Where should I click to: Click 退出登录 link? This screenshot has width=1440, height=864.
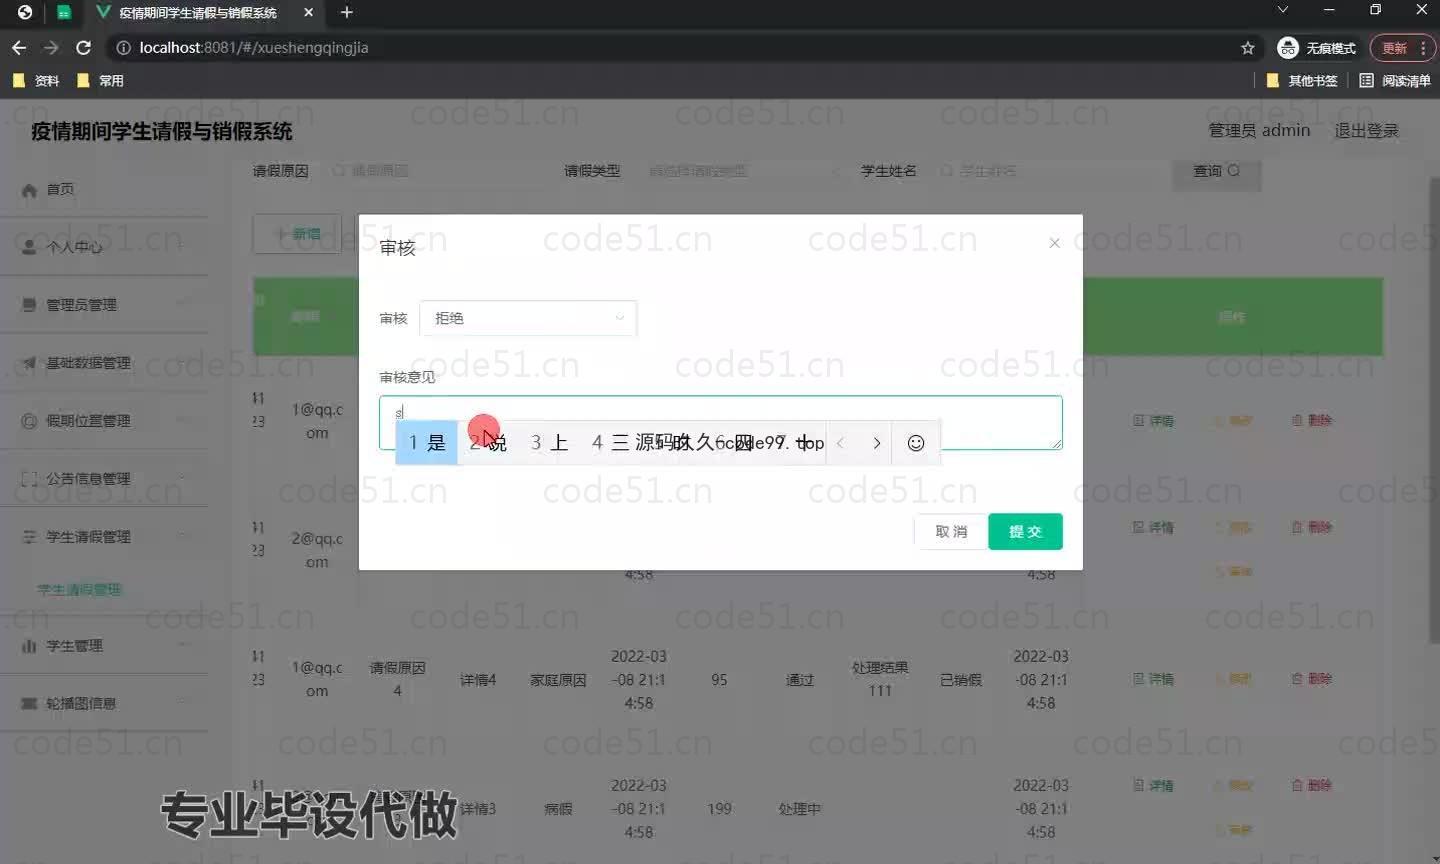pos(1366,131)
